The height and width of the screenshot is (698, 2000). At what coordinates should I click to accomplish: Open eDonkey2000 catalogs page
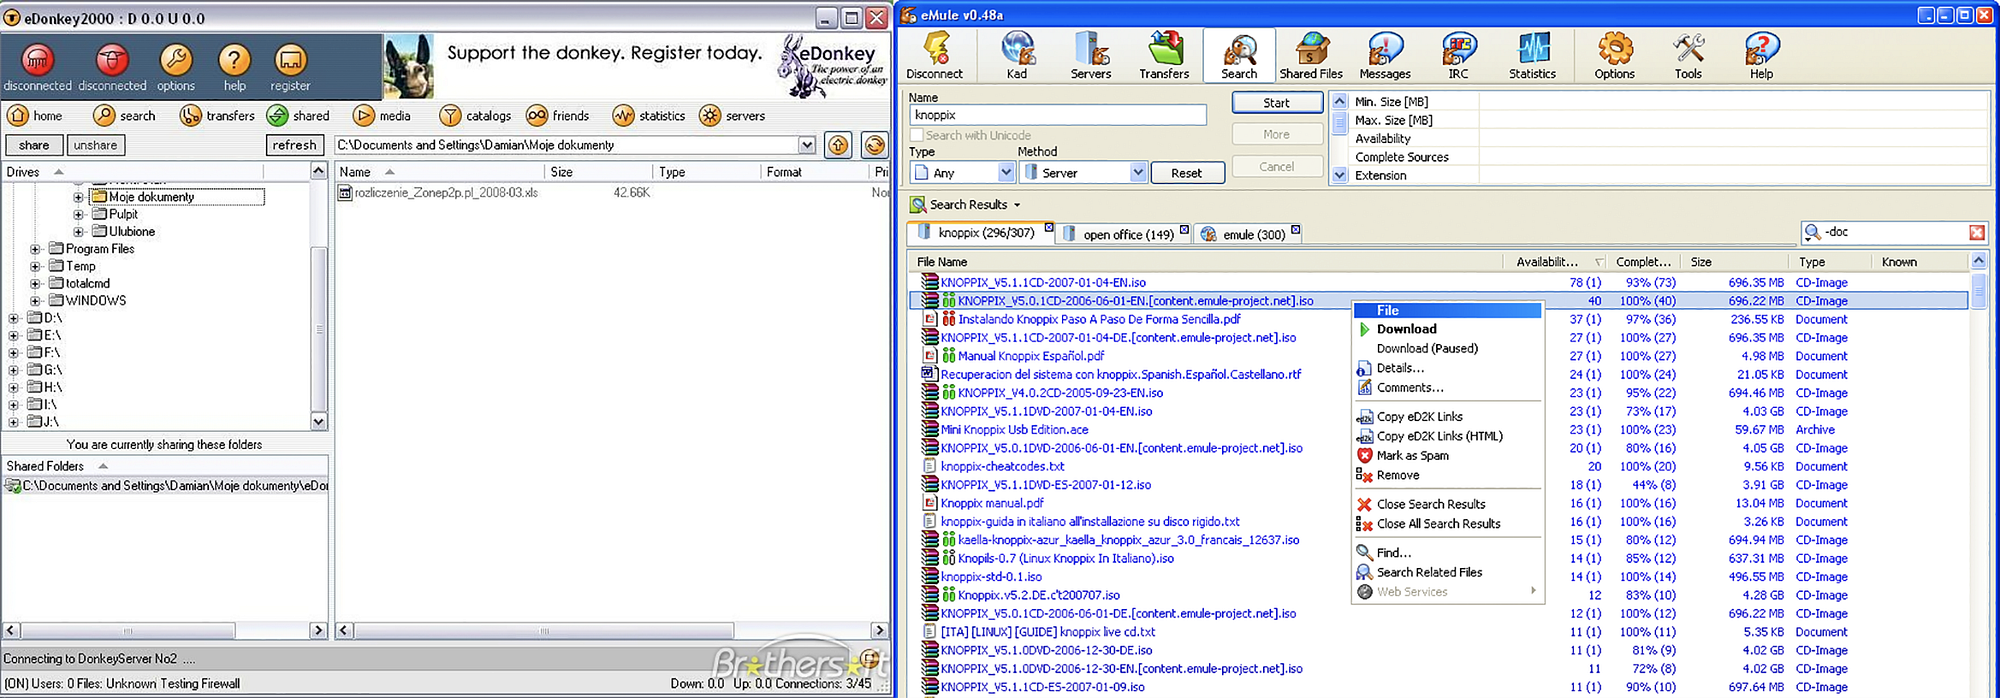[x=475, y=116]
